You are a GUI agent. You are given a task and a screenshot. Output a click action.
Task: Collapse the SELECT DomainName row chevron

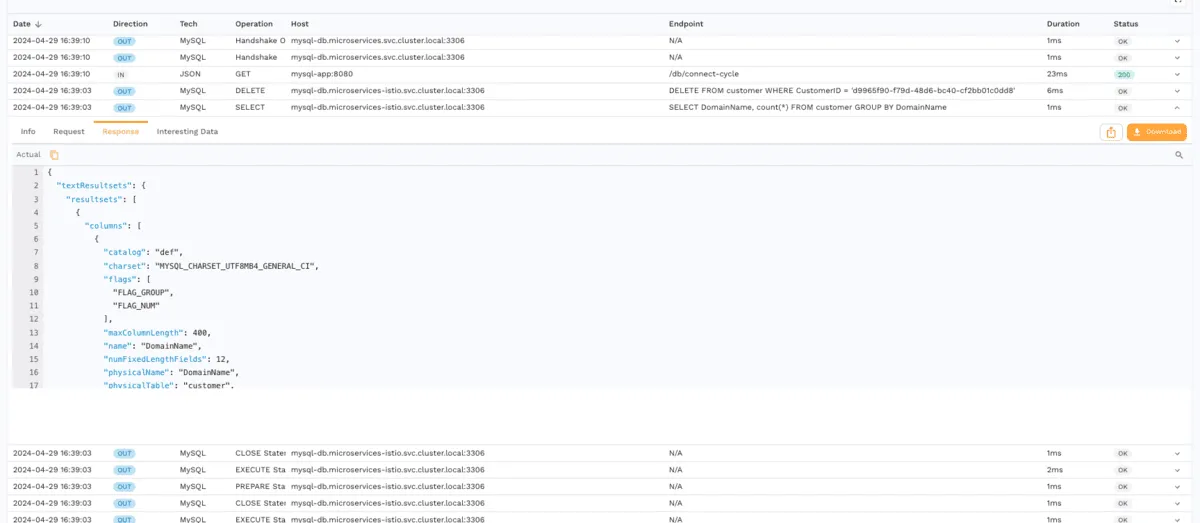pos(1177,107)
